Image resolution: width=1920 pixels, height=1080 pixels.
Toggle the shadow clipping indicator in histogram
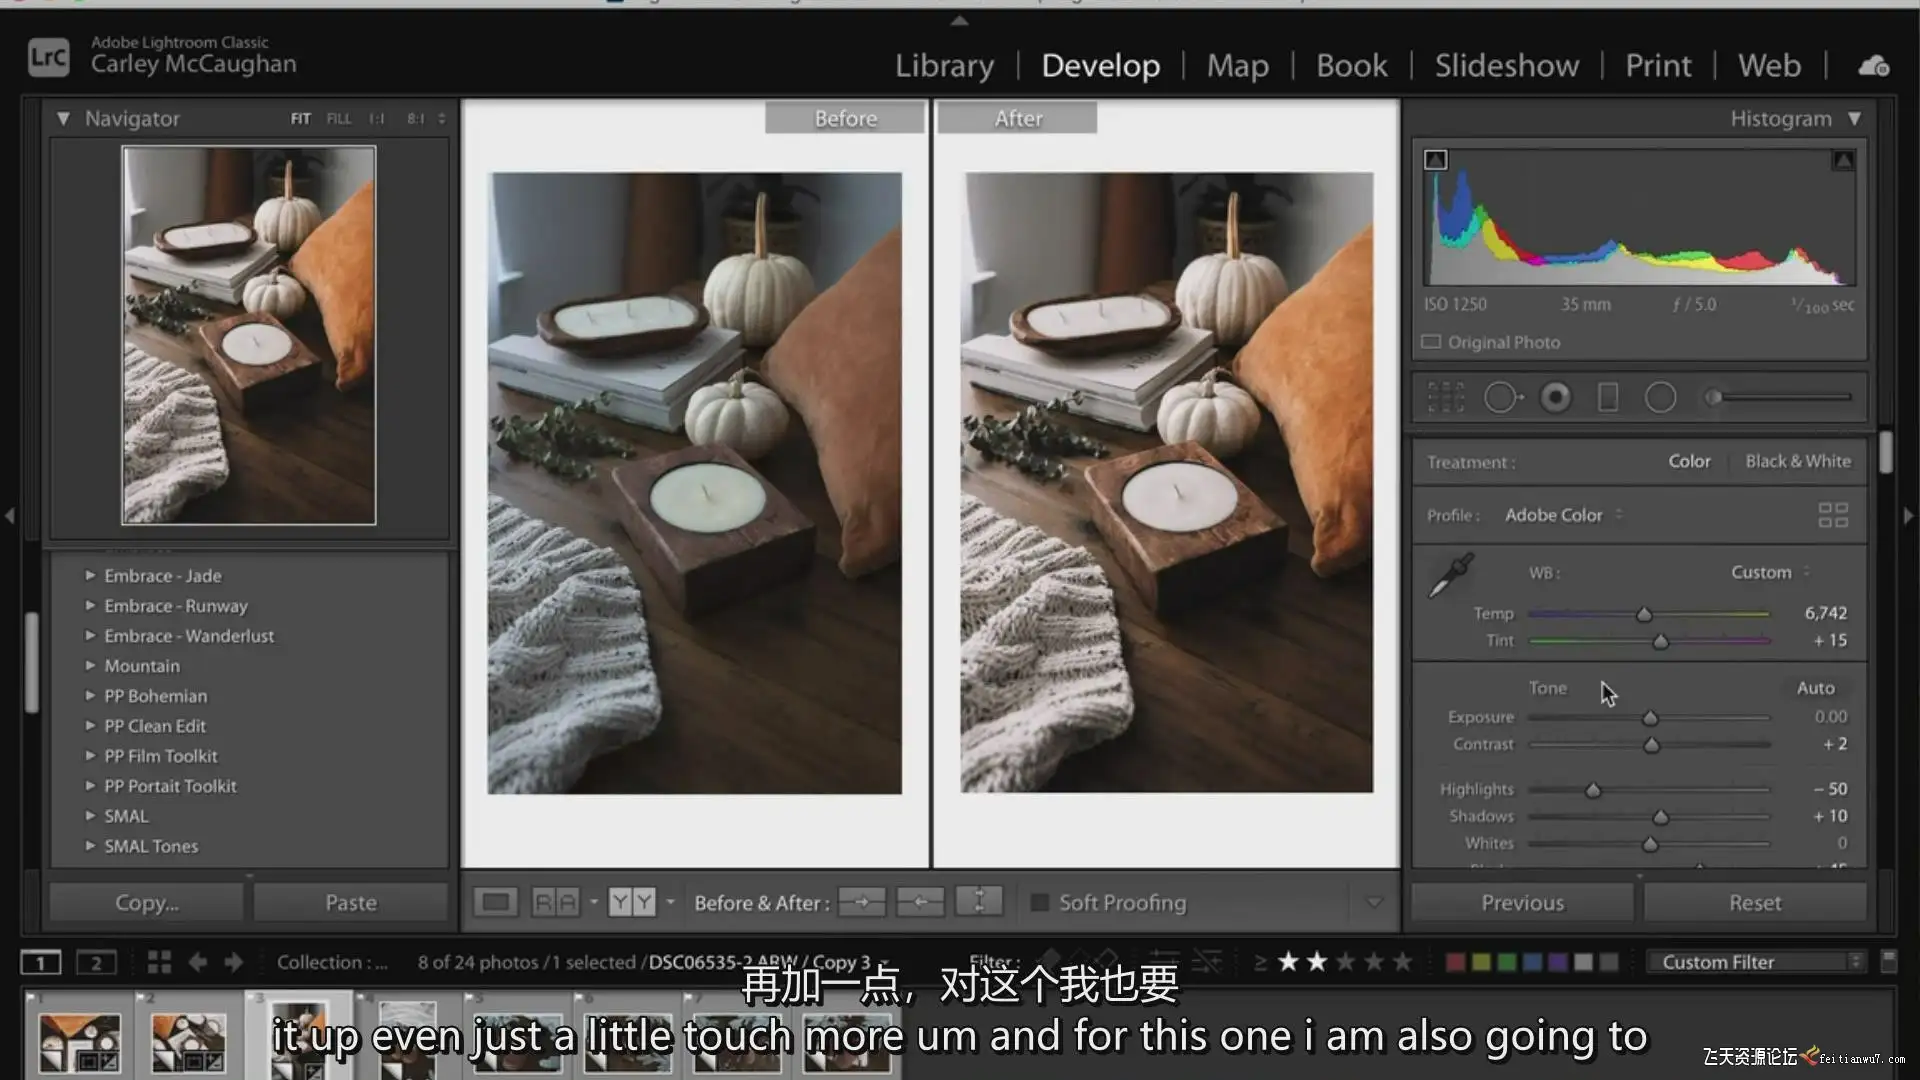click(1436, 160)
